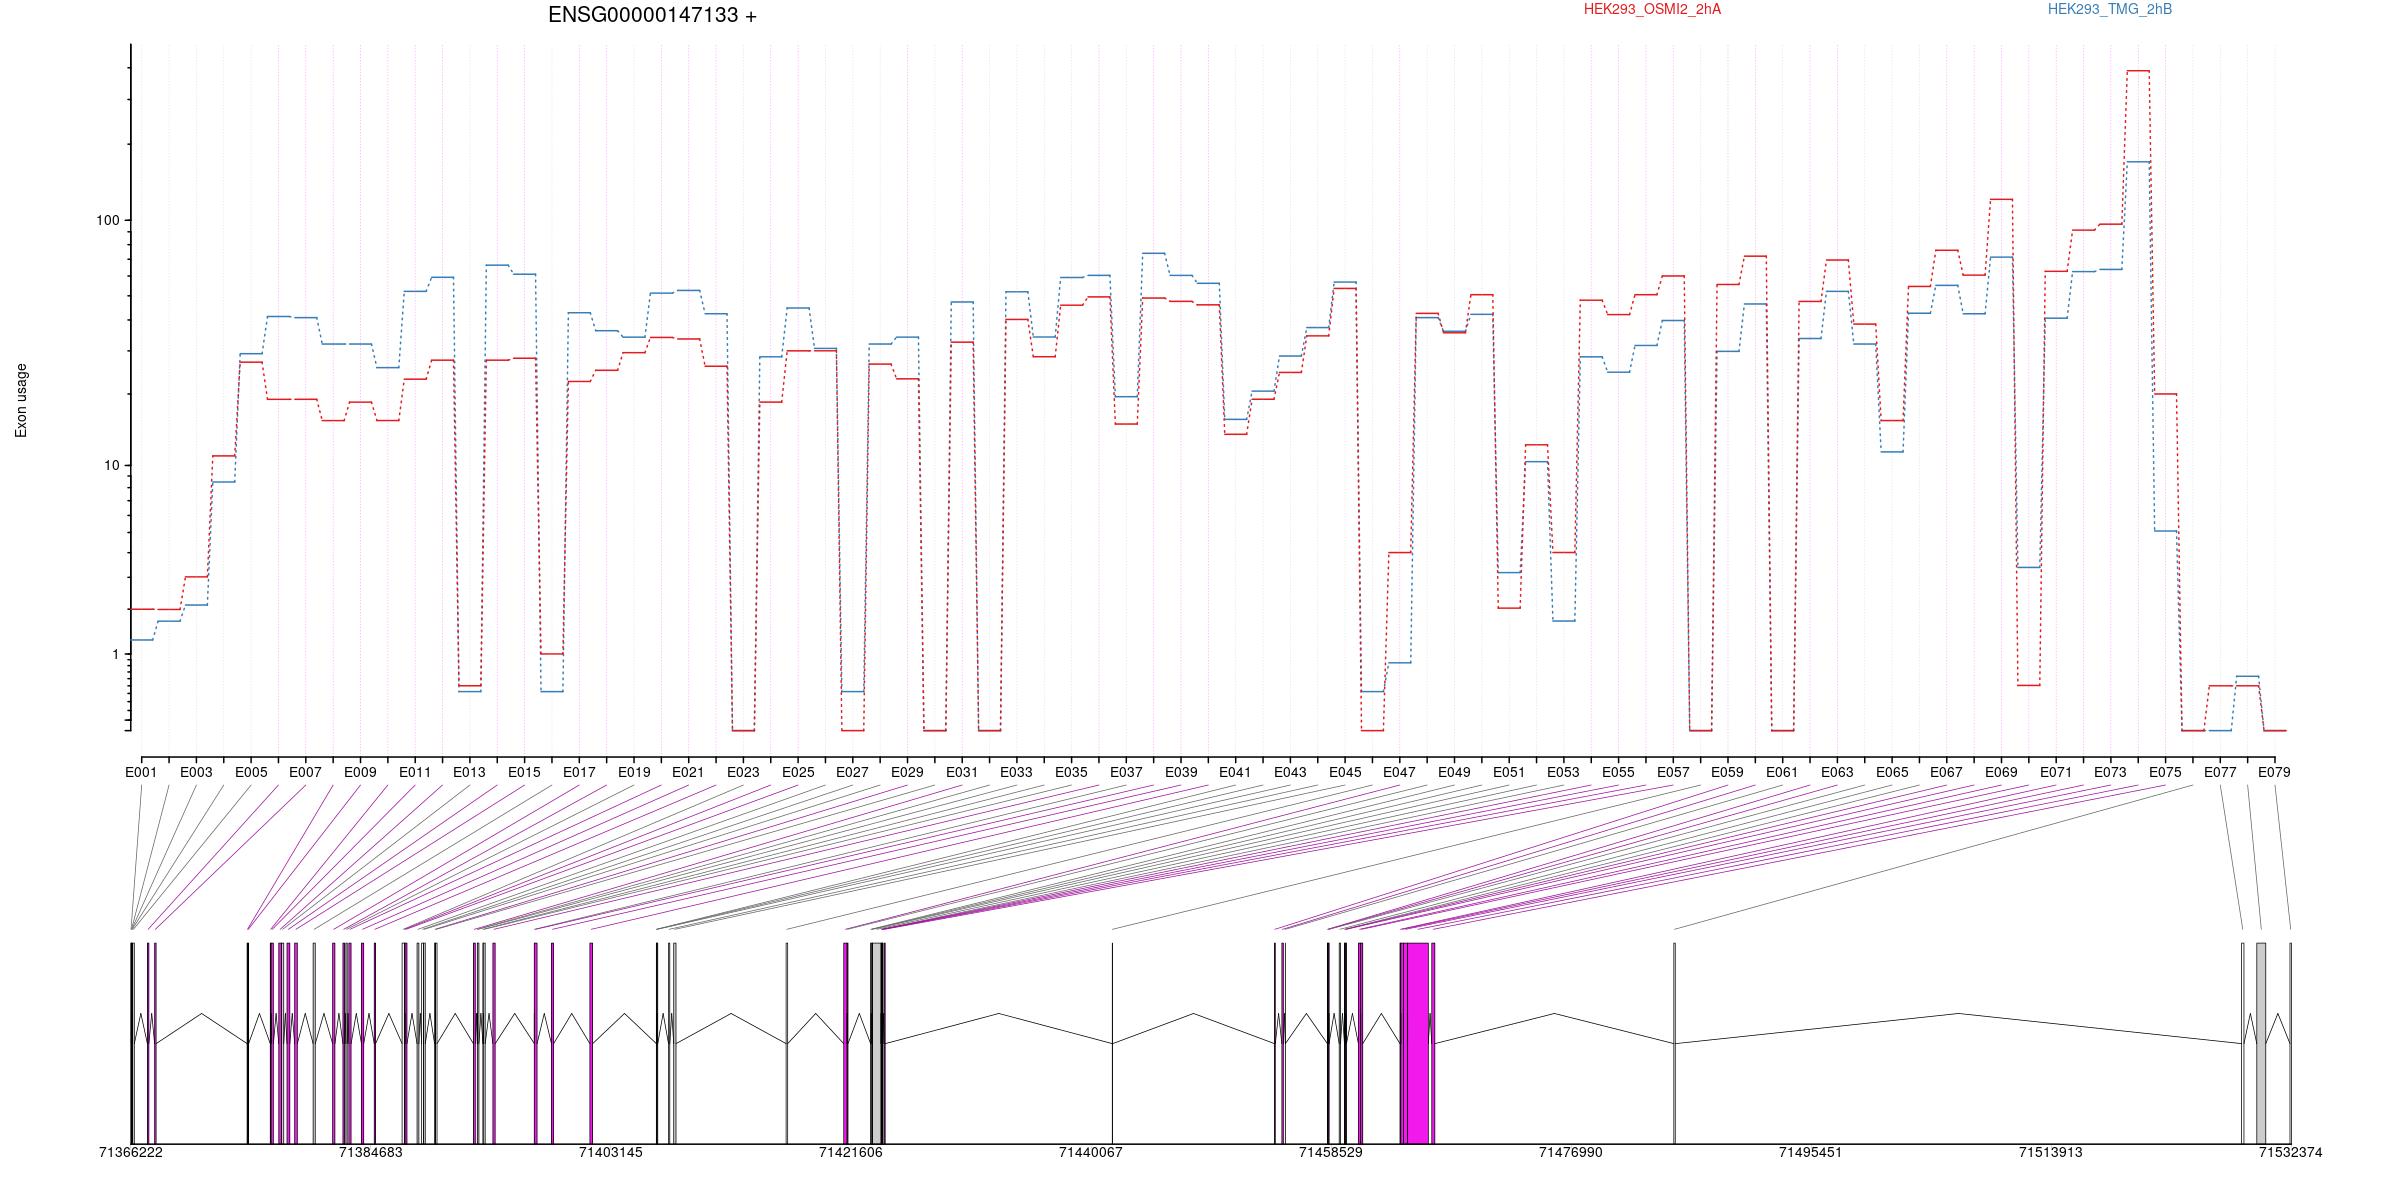The width and height of the screenshot is (2400, 1200).
Task: Click exon label E053
Action: pyautogui.click(x=1563, y=772)
